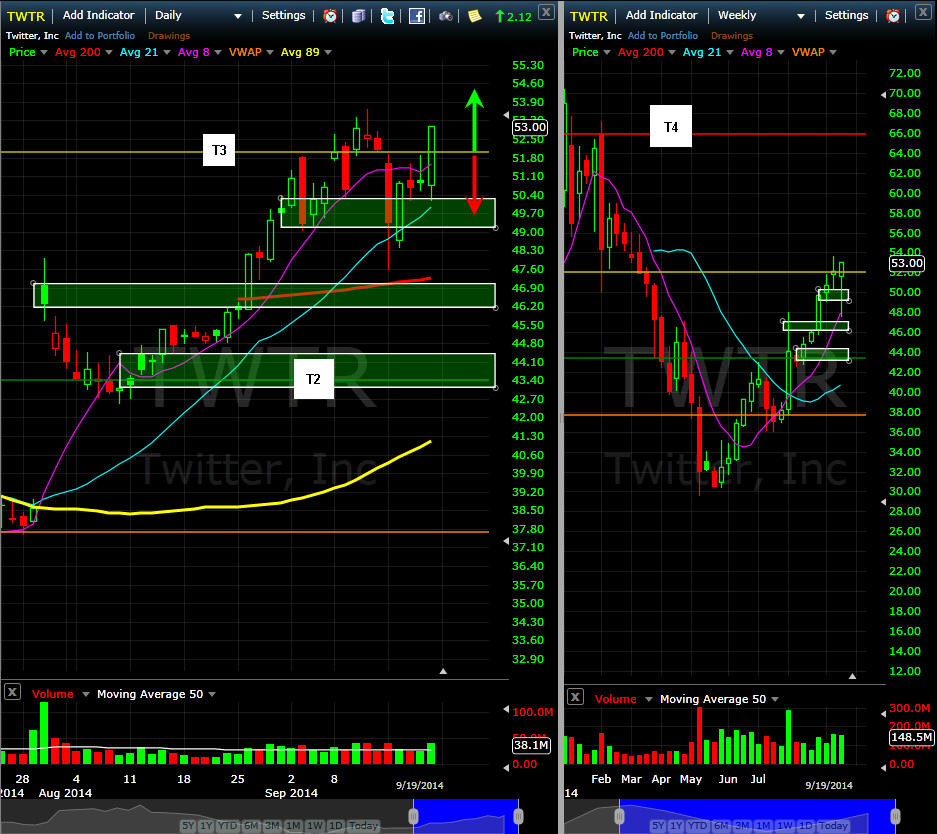This screenshot has height=834, width=937.
Task: Click Add to Portfolio on the Daily chart
Action: 100,36
